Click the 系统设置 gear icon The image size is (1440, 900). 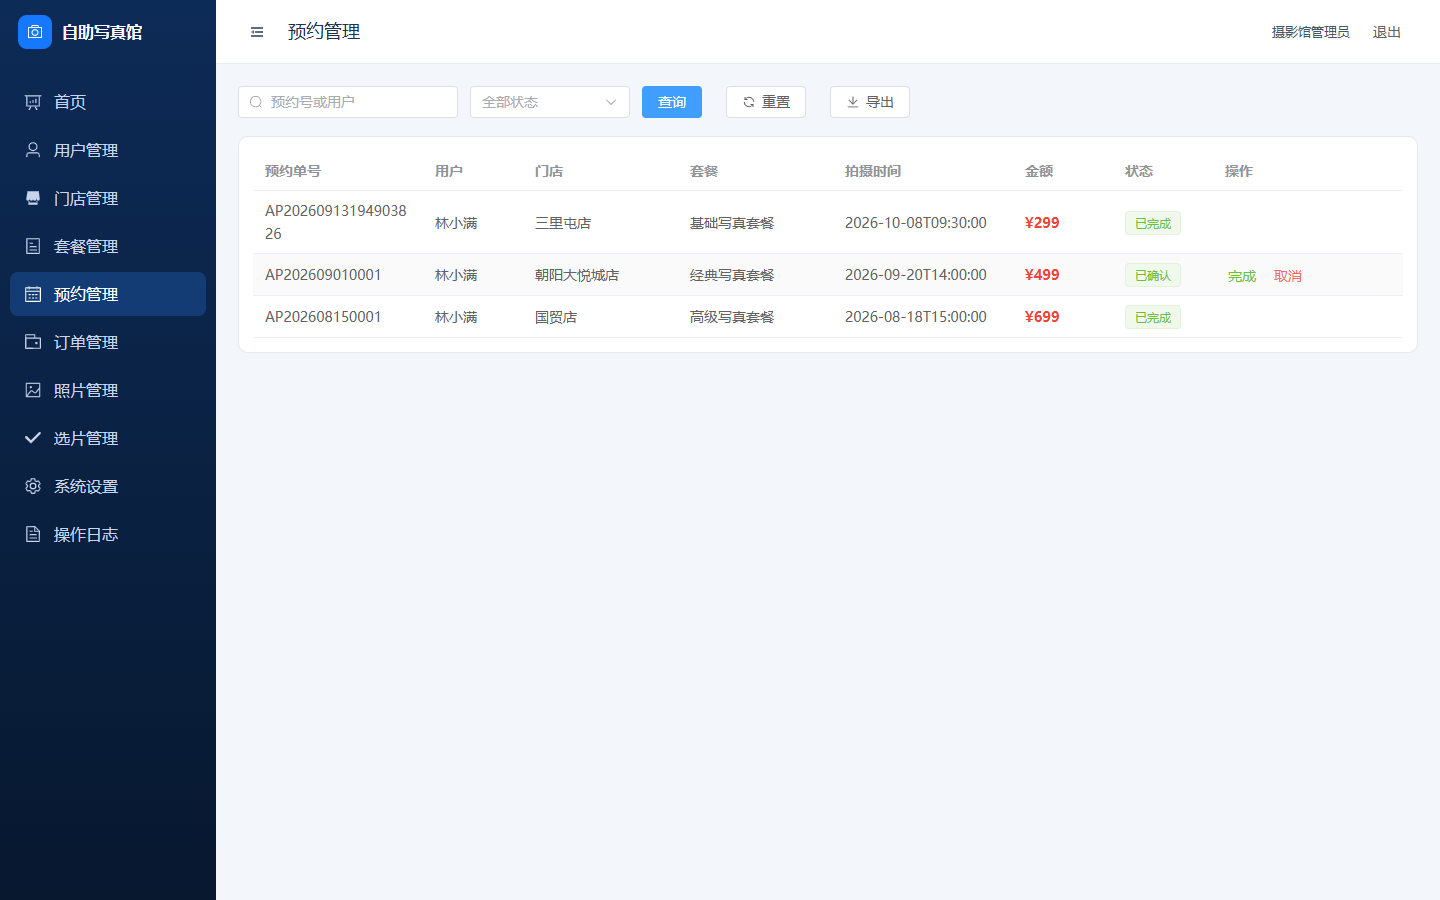pyautogui.click(x=33, y=486)
